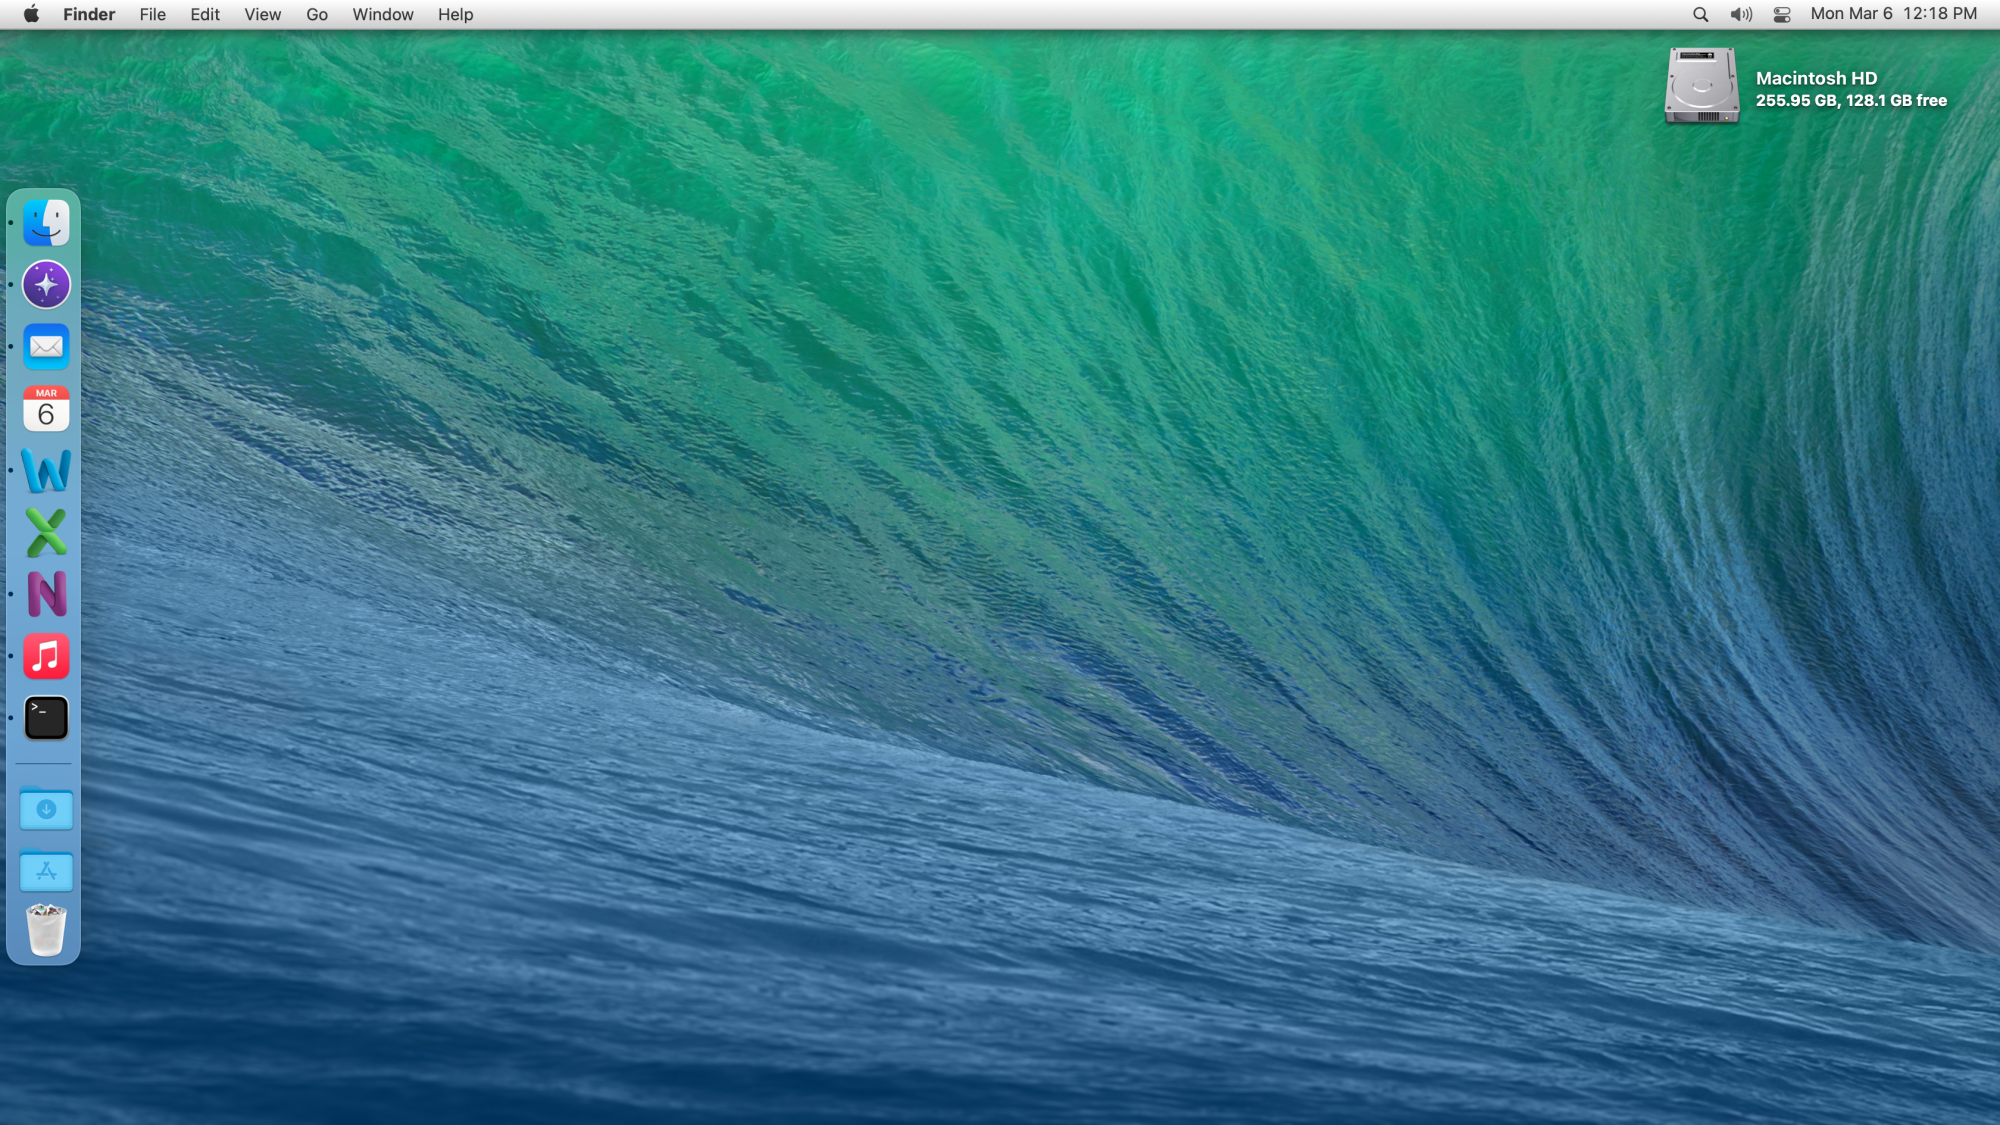Open the Trash in dock

[46, 930]
